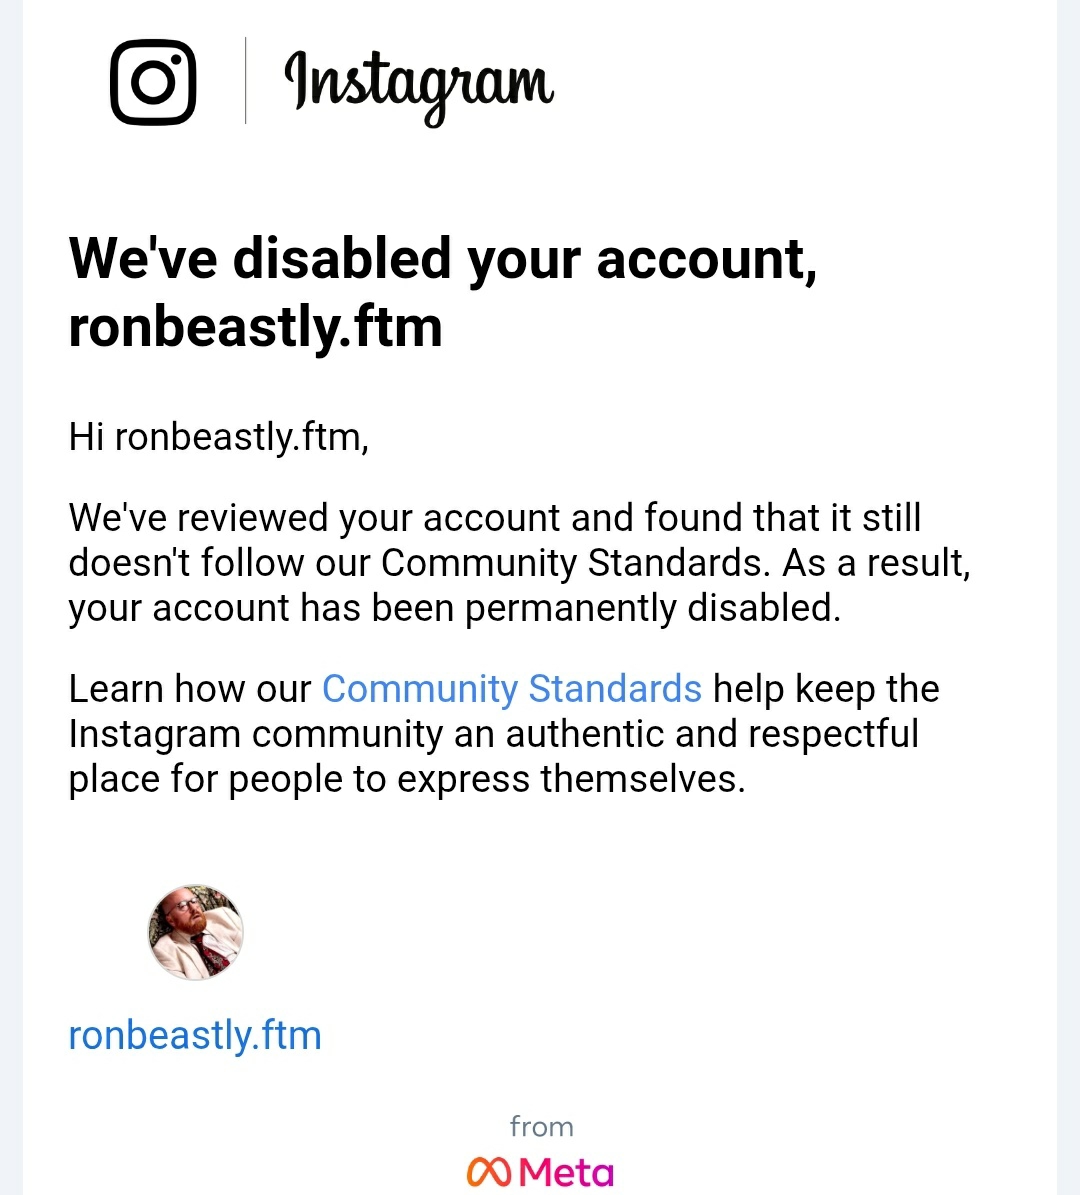Click the "Learn how our" text

click(190, 689)
